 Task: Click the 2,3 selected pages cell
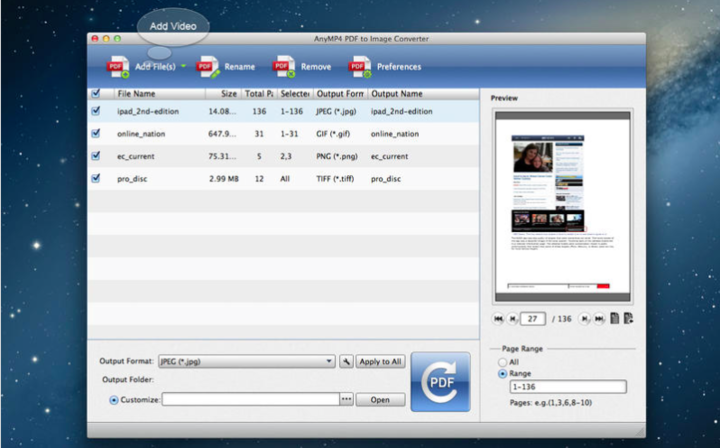pyautogui.click(x=286, y=156)
